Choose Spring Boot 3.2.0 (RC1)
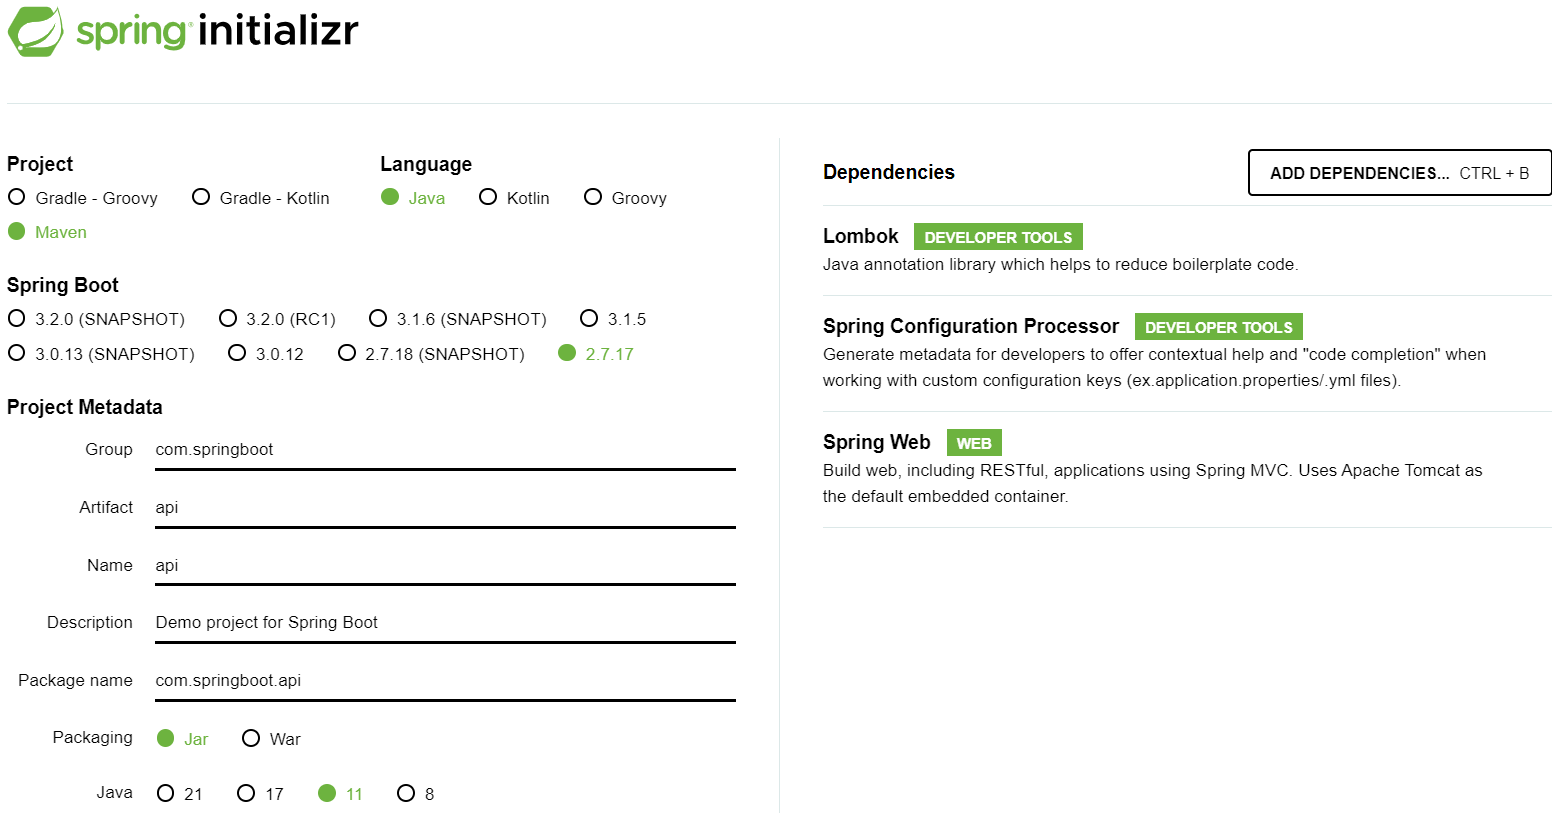 (277, 319)
